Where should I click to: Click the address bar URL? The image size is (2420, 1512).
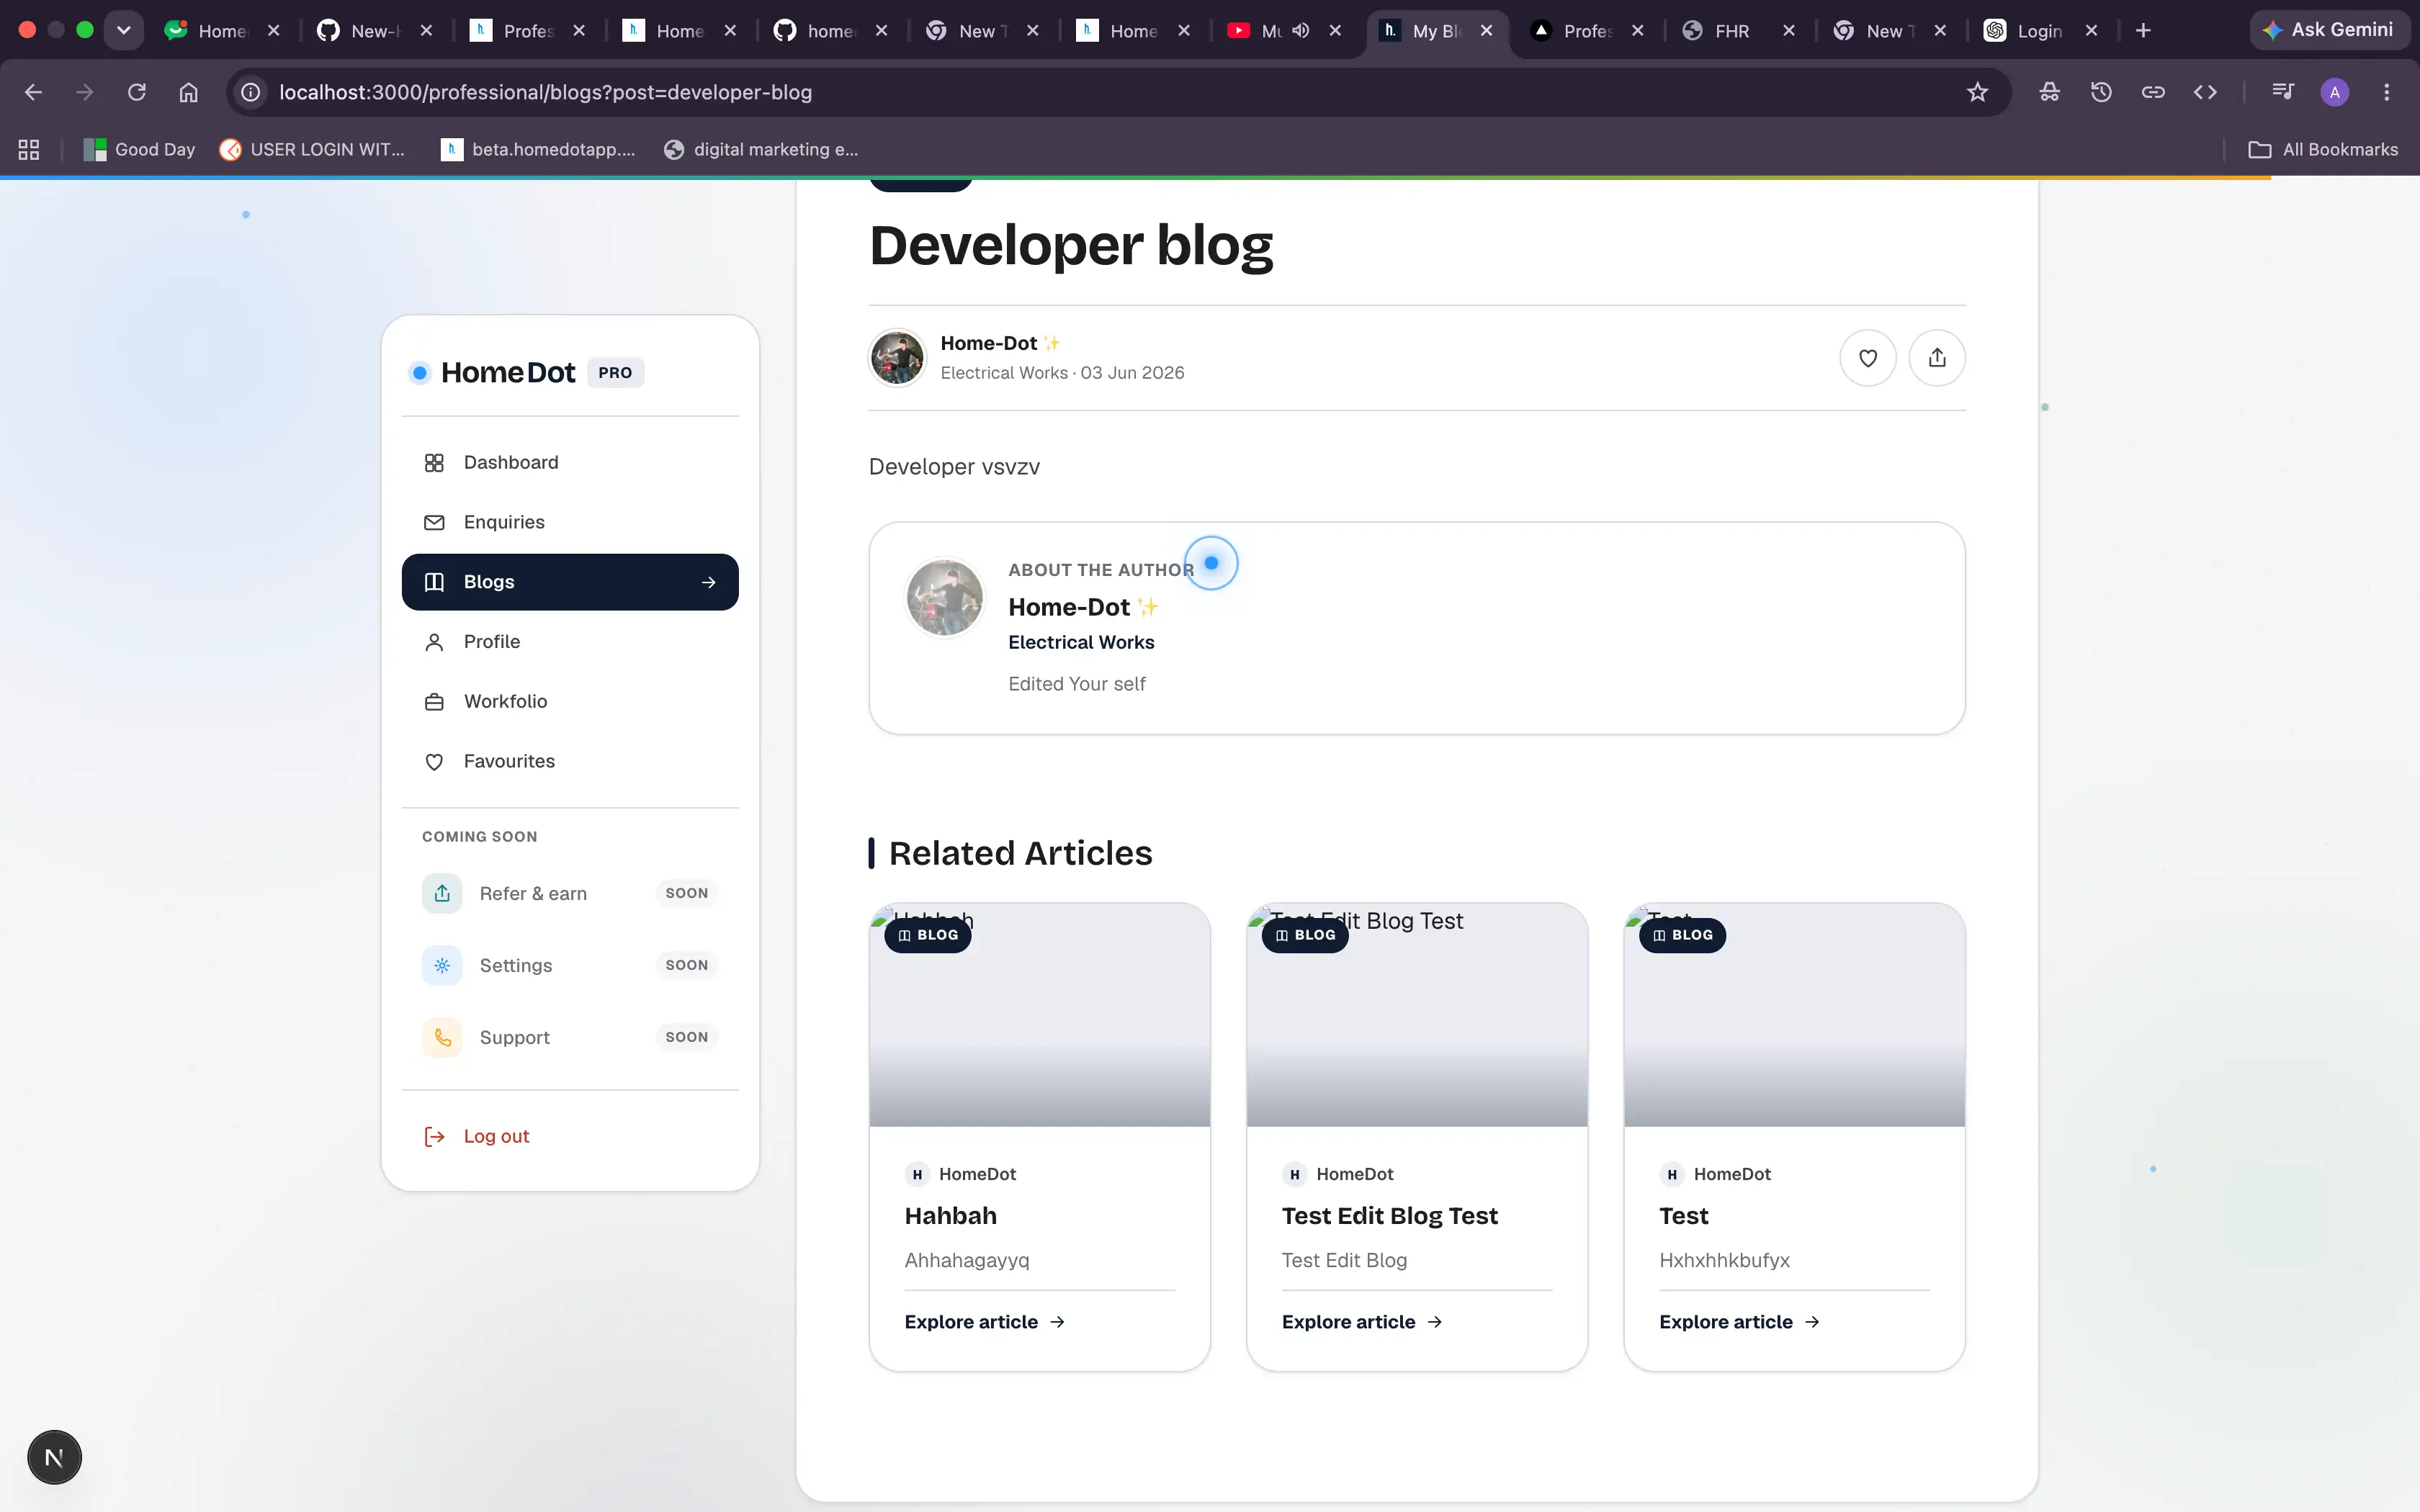[545, 92]
